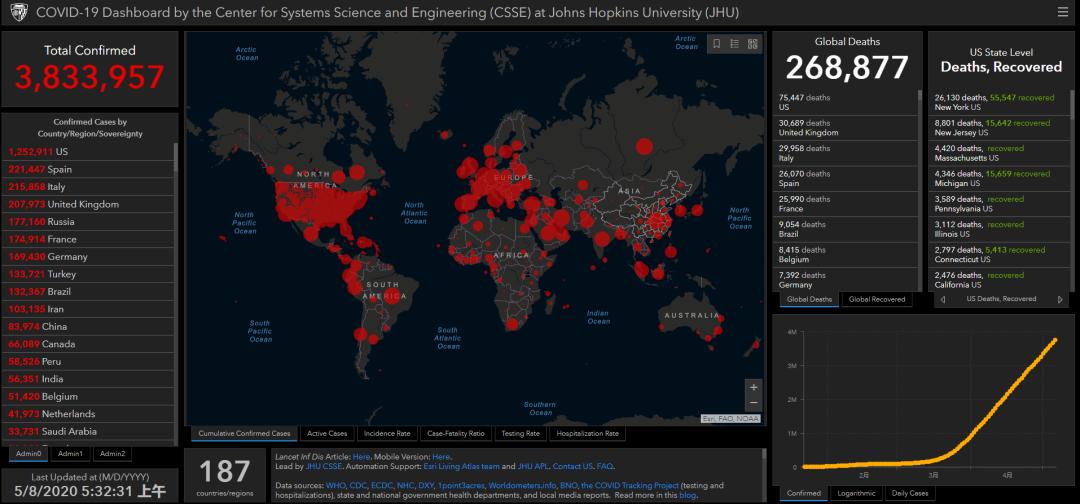
Task: Select Spain in confirmed cases list
Action: pyautogui.click(x=60, y=169)
